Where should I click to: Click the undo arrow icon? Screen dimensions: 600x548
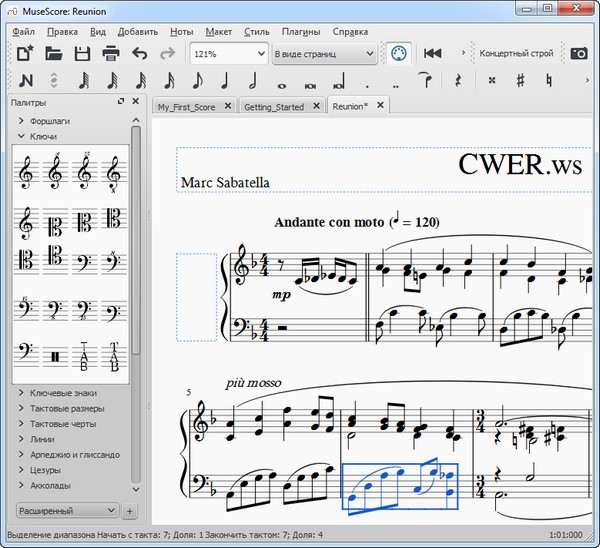140,53
